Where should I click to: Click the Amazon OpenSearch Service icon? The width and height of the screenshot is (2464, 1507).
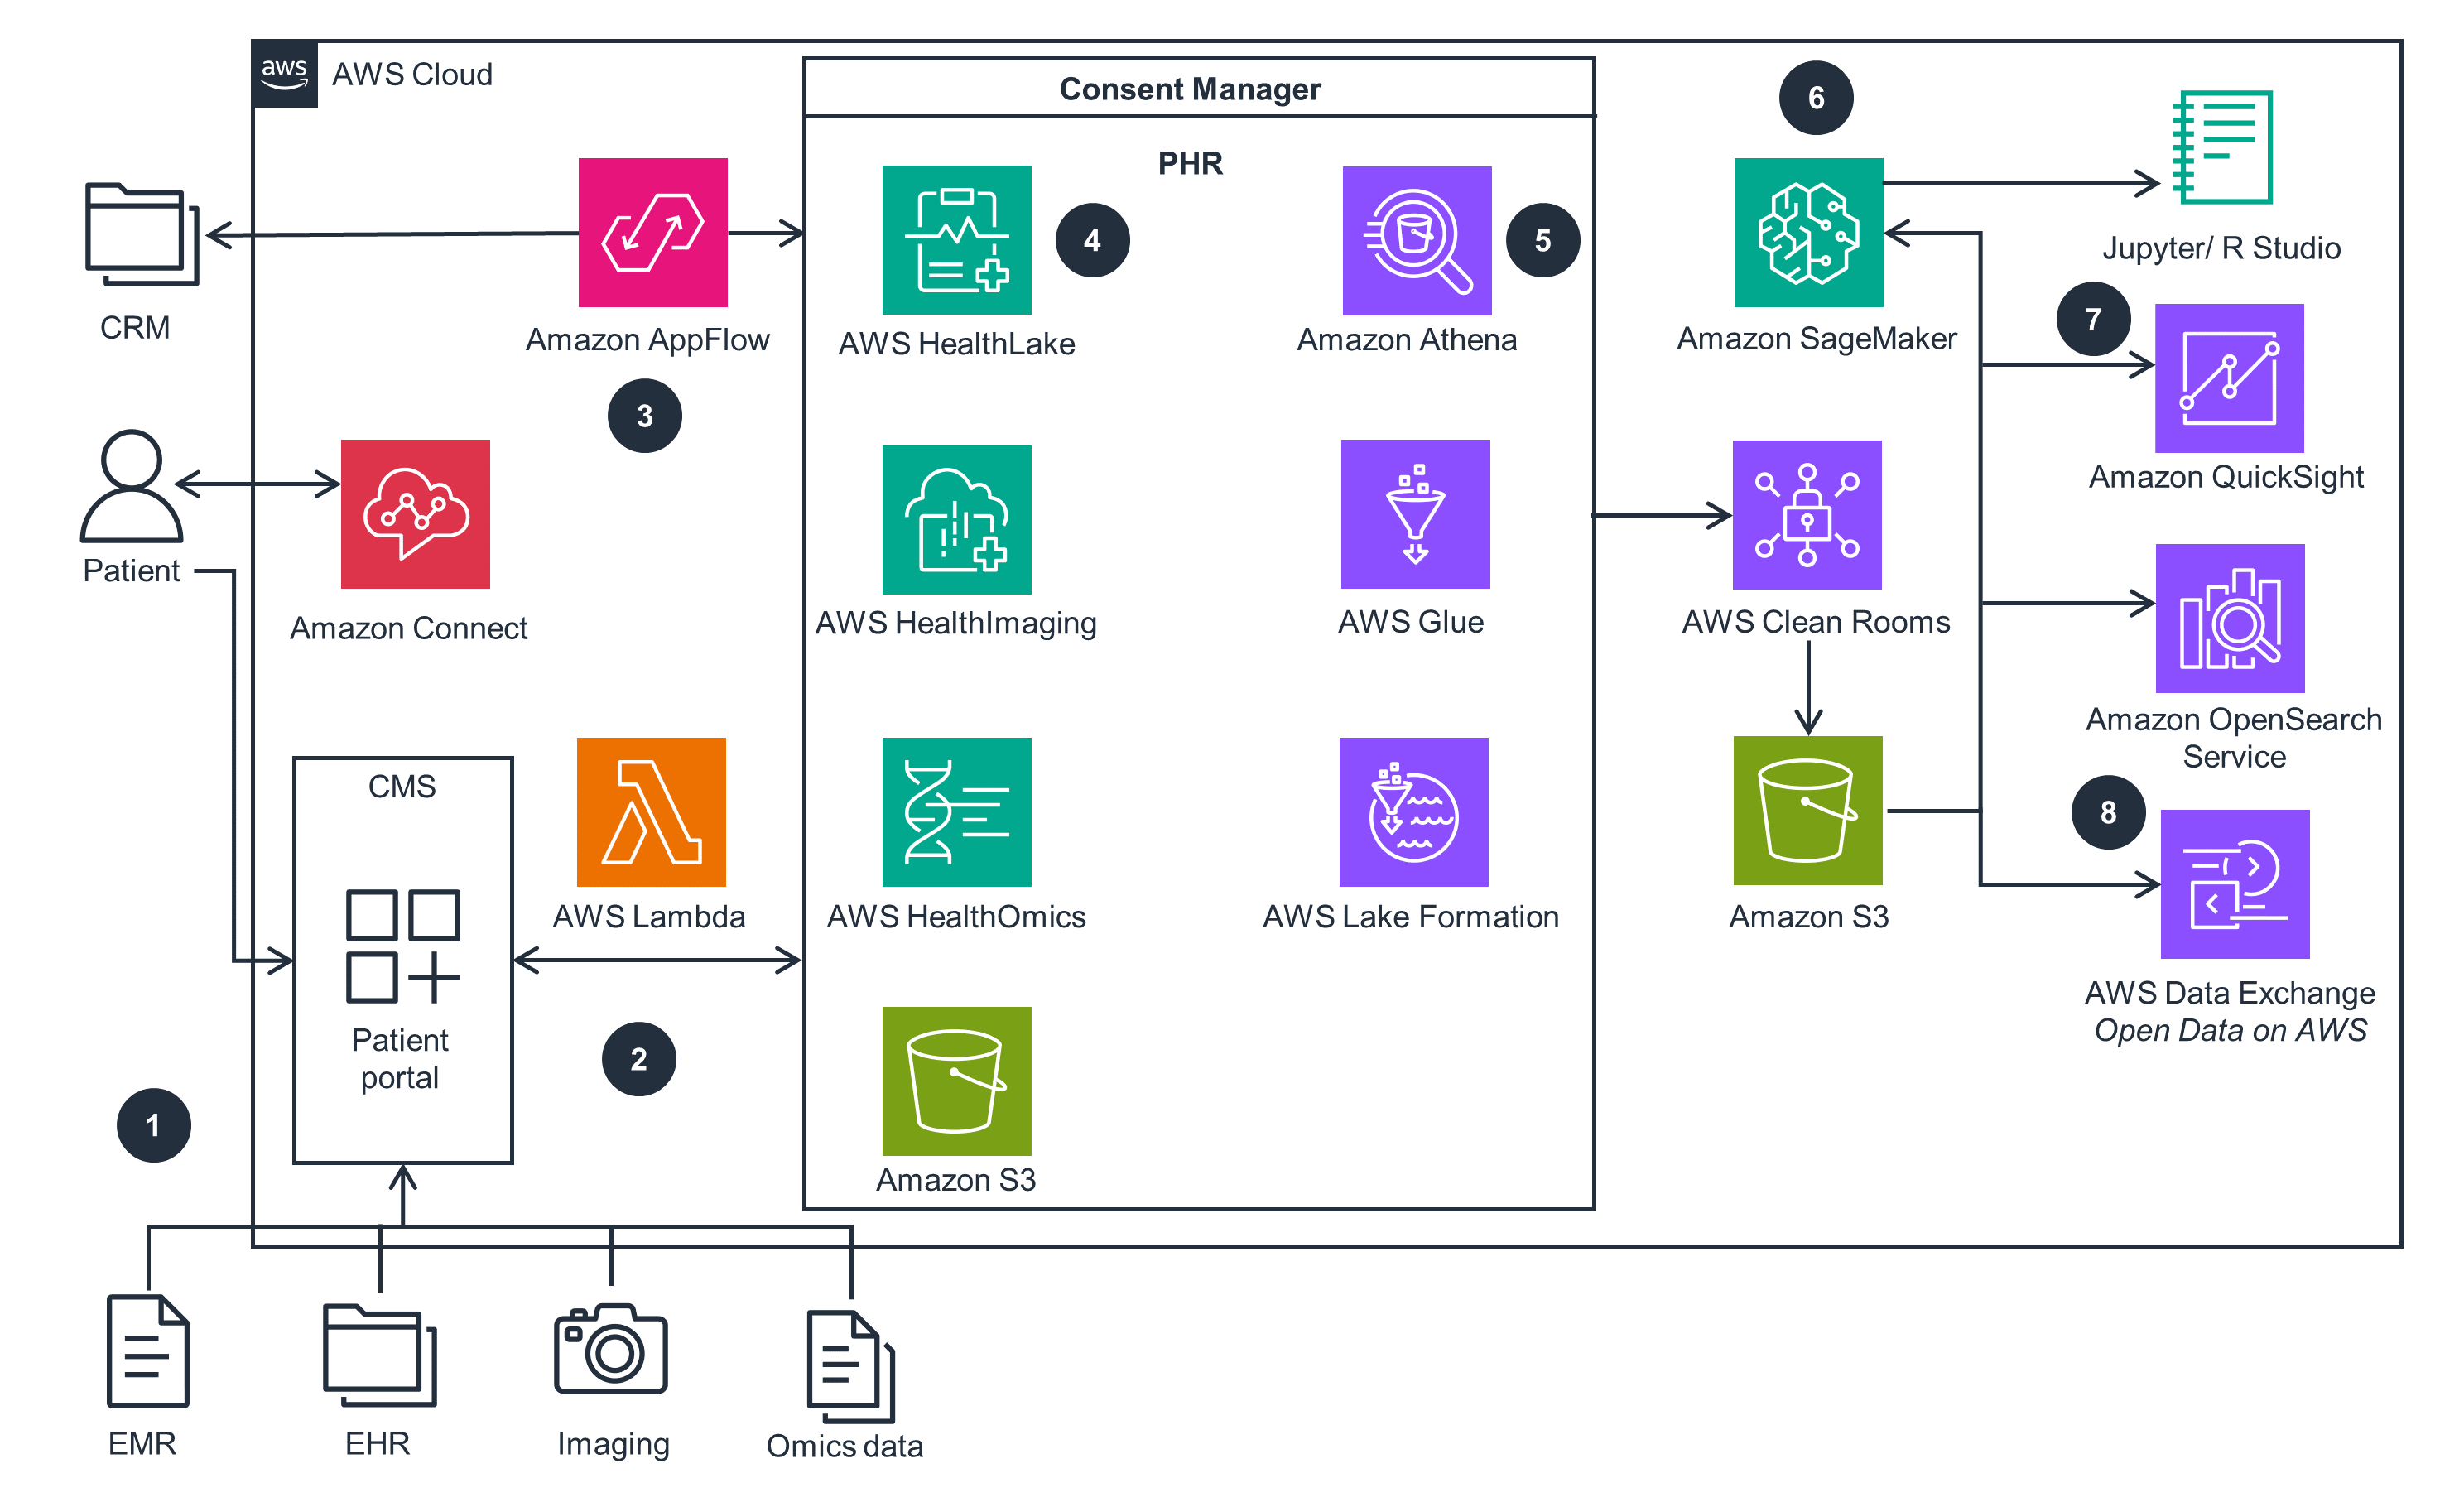[x=2231, y=619]
